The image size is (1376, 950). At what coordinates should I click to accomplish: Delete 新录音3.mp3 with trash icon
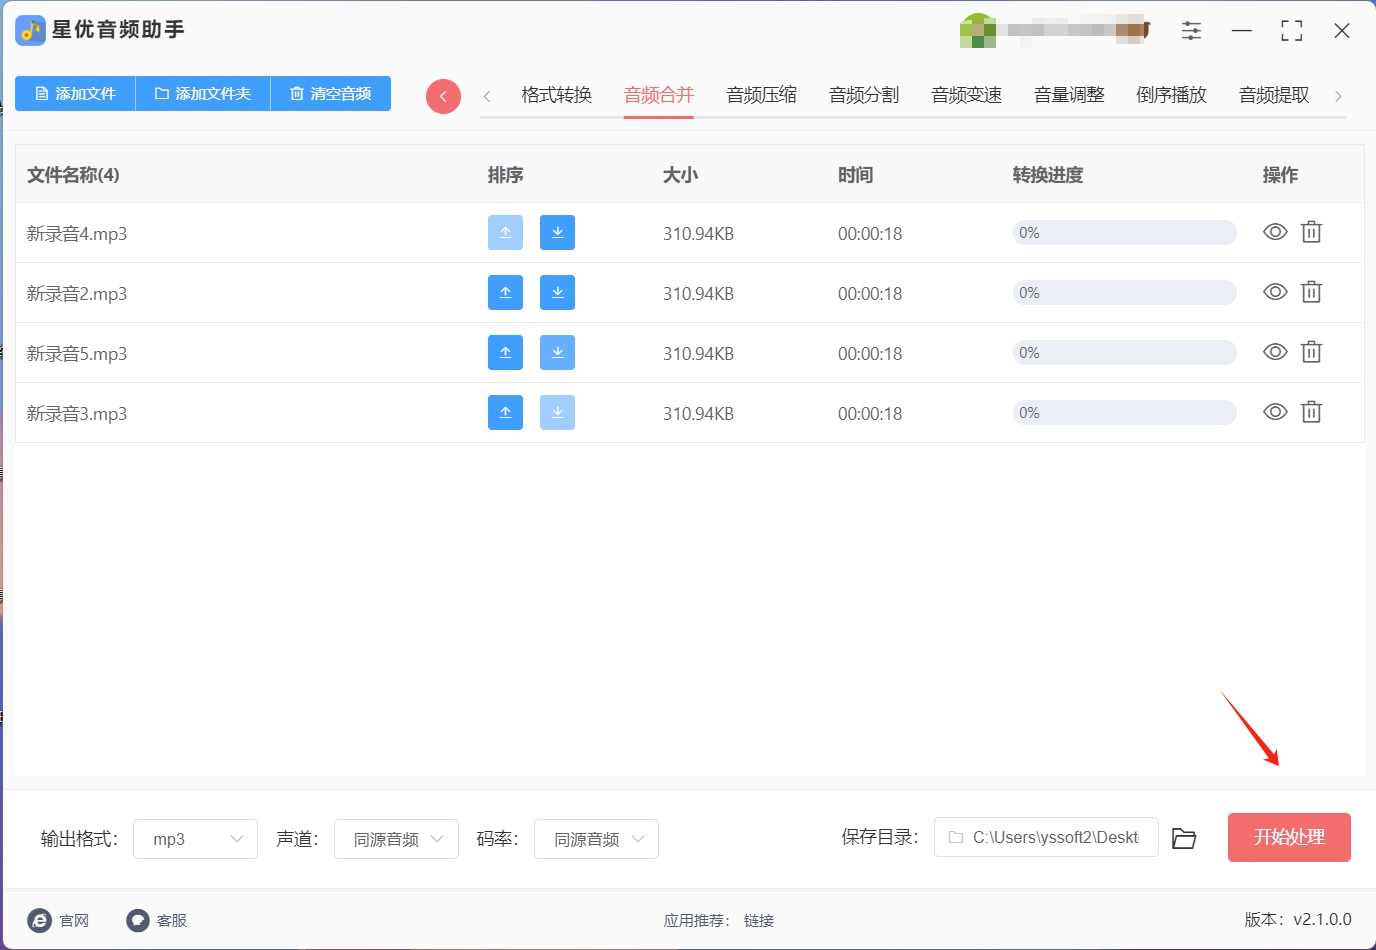tap(1311, 412)
